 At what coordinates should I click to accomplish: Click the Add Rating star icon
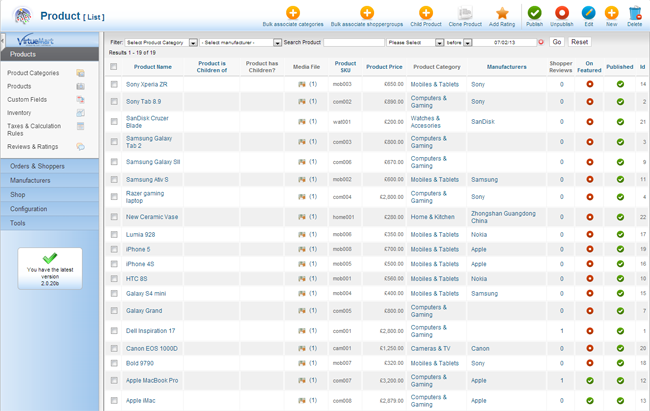coord(502,14)
